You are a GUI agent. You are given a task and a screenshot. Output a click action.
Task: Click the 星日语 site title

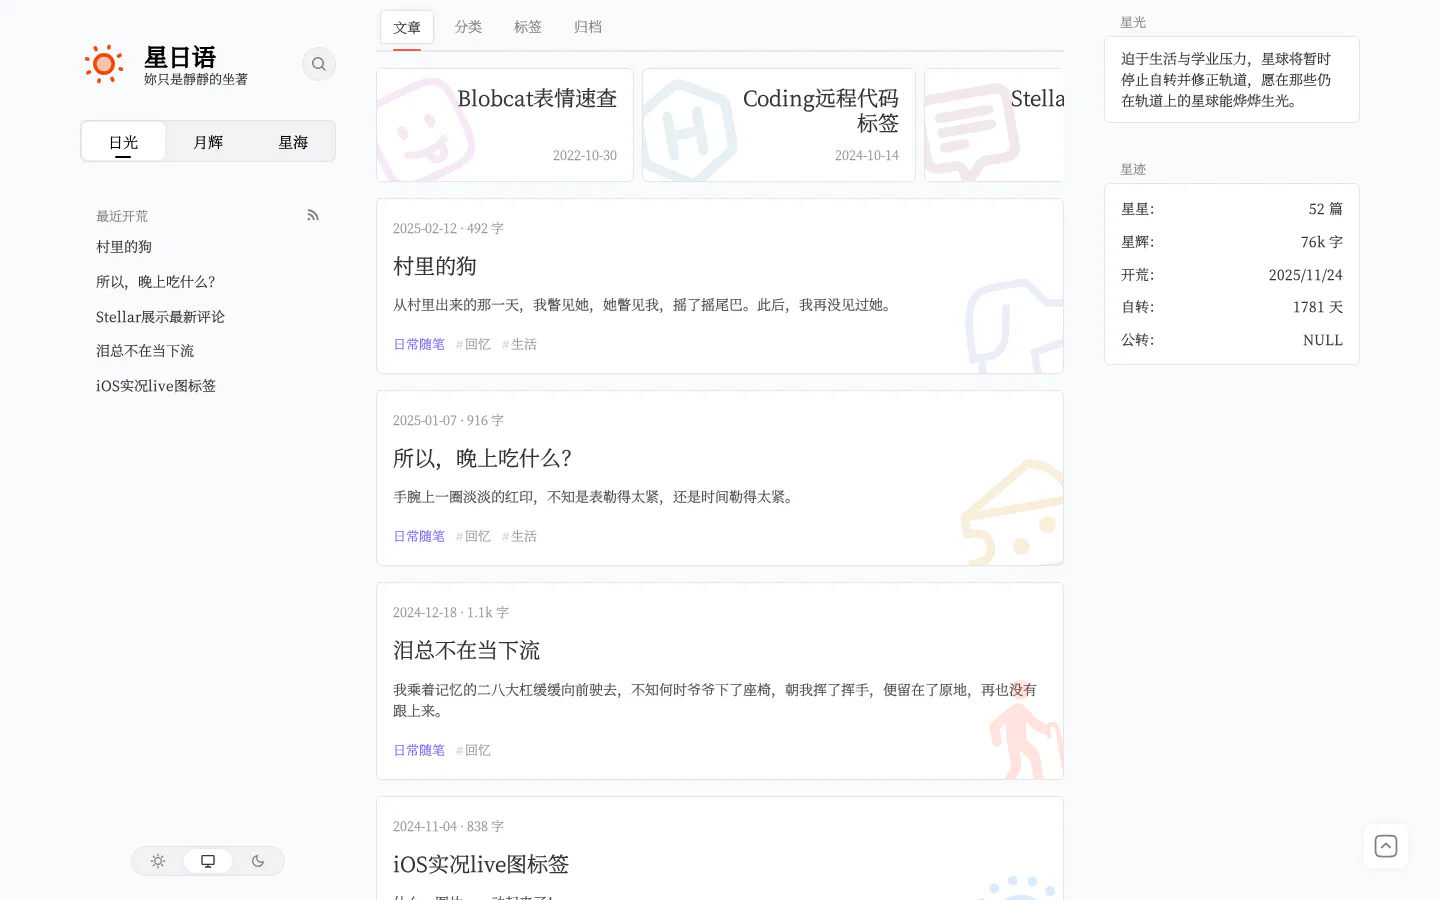coord(180,57)
